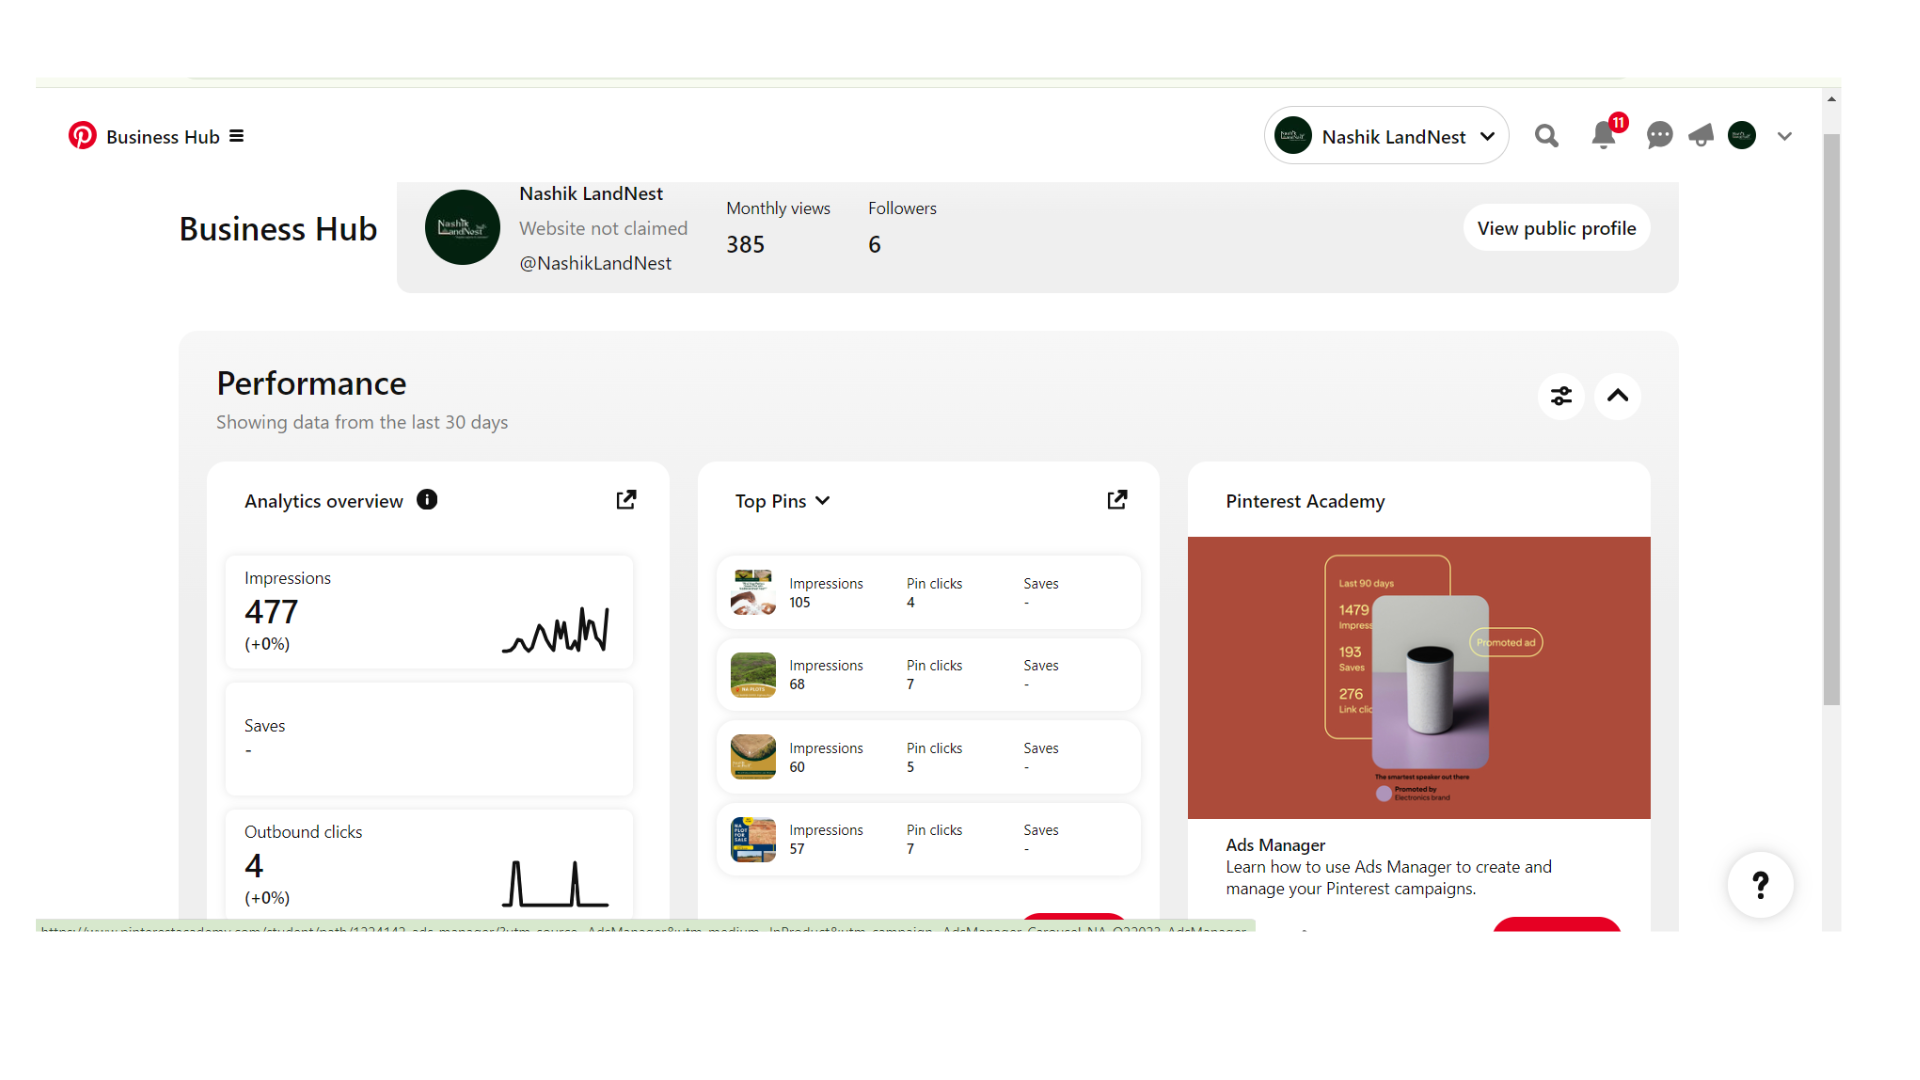Click the page vertical scrollbar thumb

pos(1831,420)
